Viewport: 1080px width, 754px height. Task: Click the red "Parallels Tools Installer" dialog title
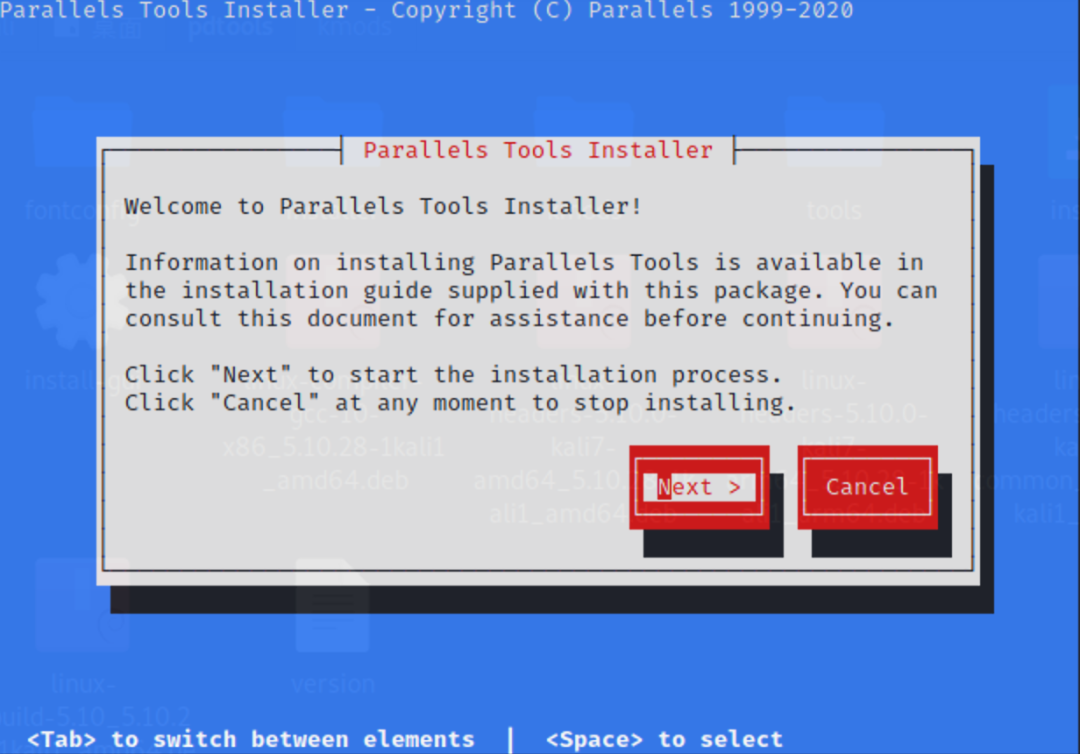pyautogui.click(x=538, y=150)
